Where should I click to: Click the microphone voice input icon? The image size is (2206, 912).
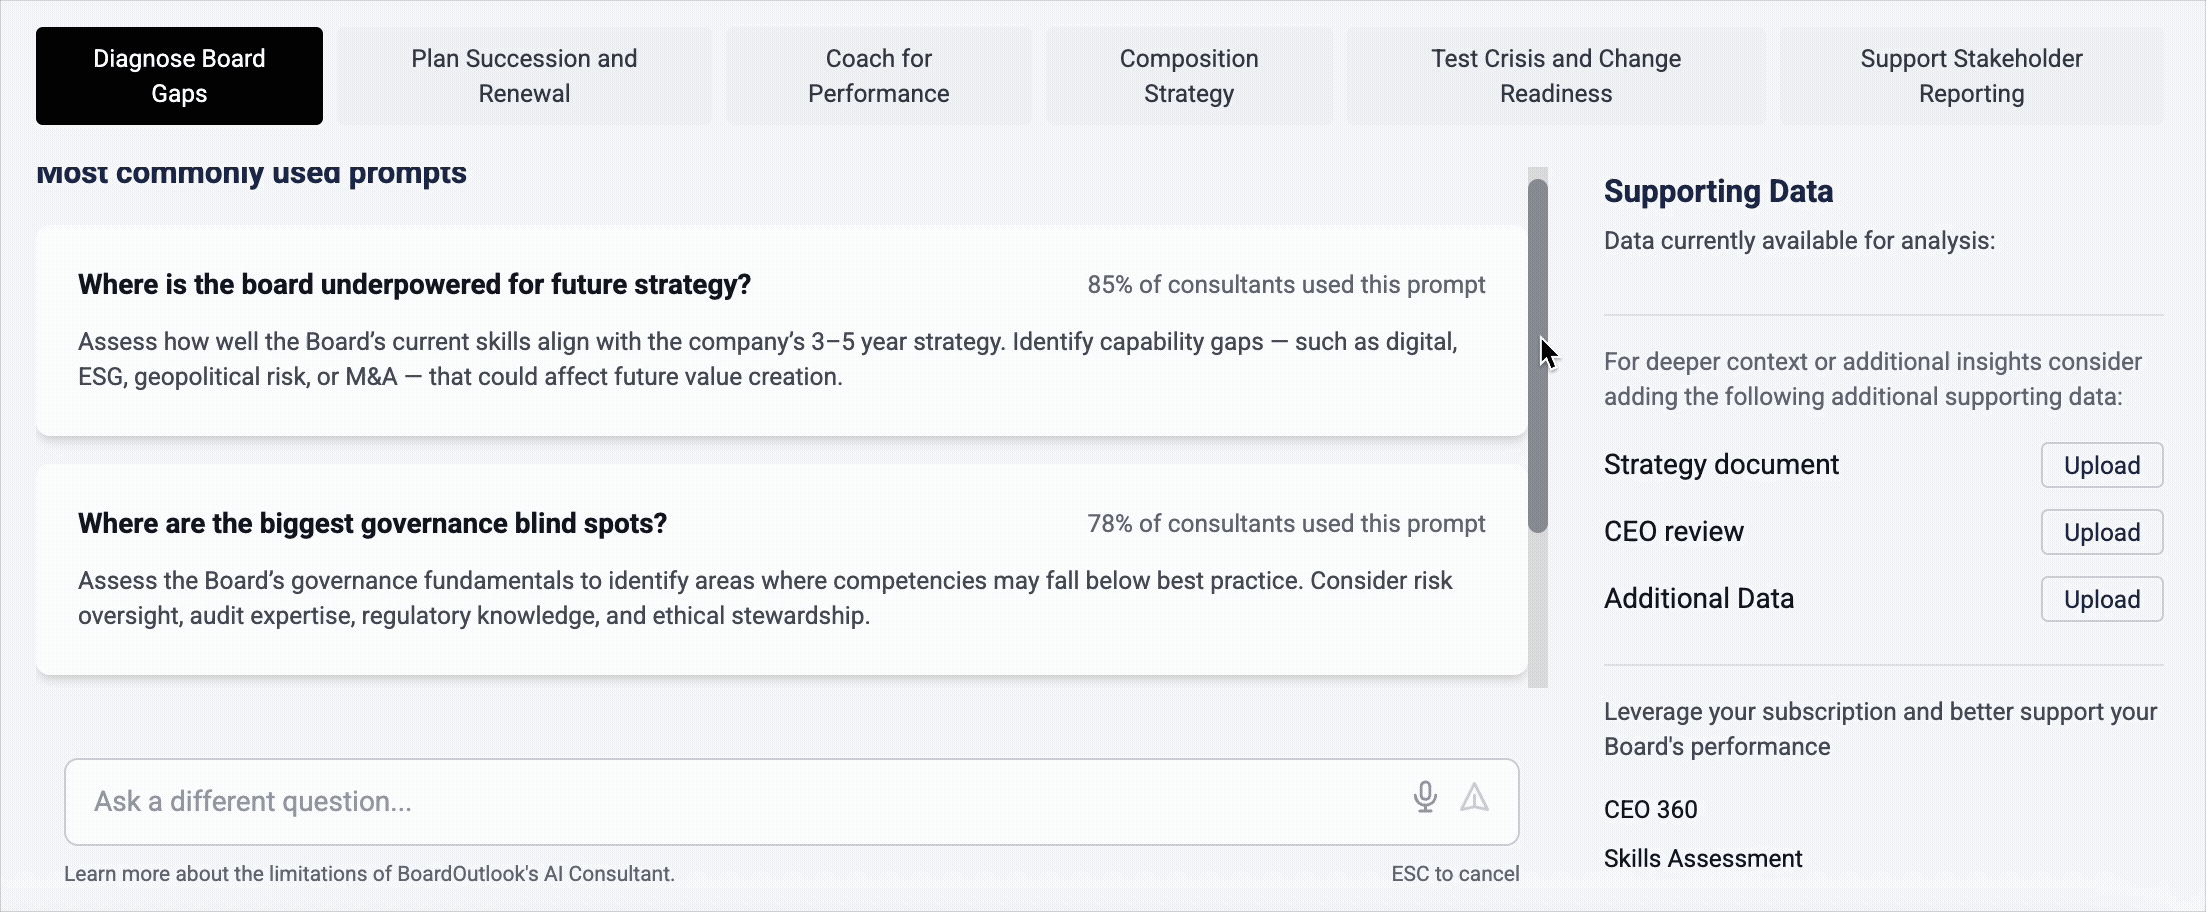(1425, 797)
